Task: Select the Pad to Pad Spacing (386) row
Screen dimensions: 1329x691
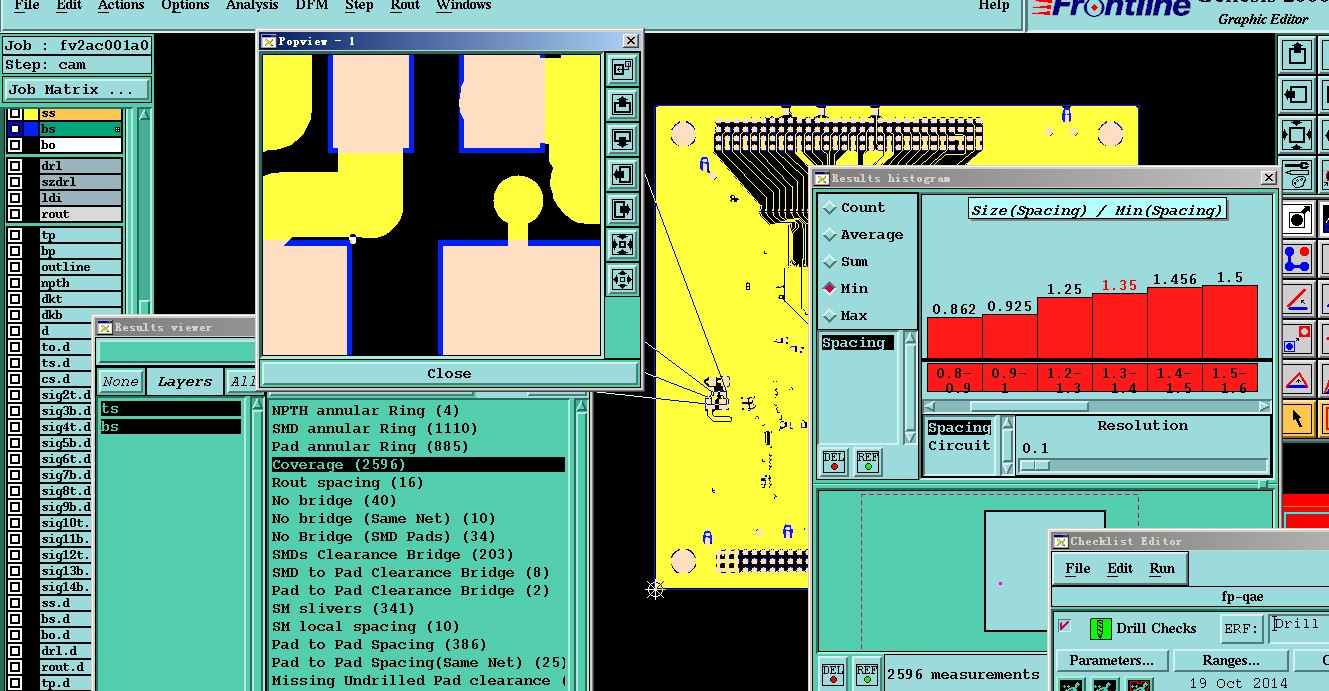Action: coord(418,645)
